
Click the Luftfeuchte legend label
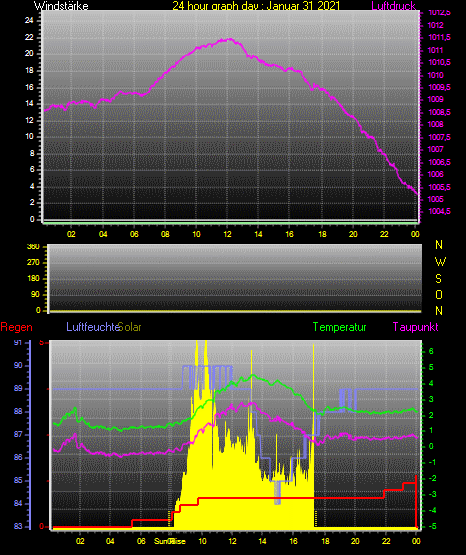coord(92,327)
